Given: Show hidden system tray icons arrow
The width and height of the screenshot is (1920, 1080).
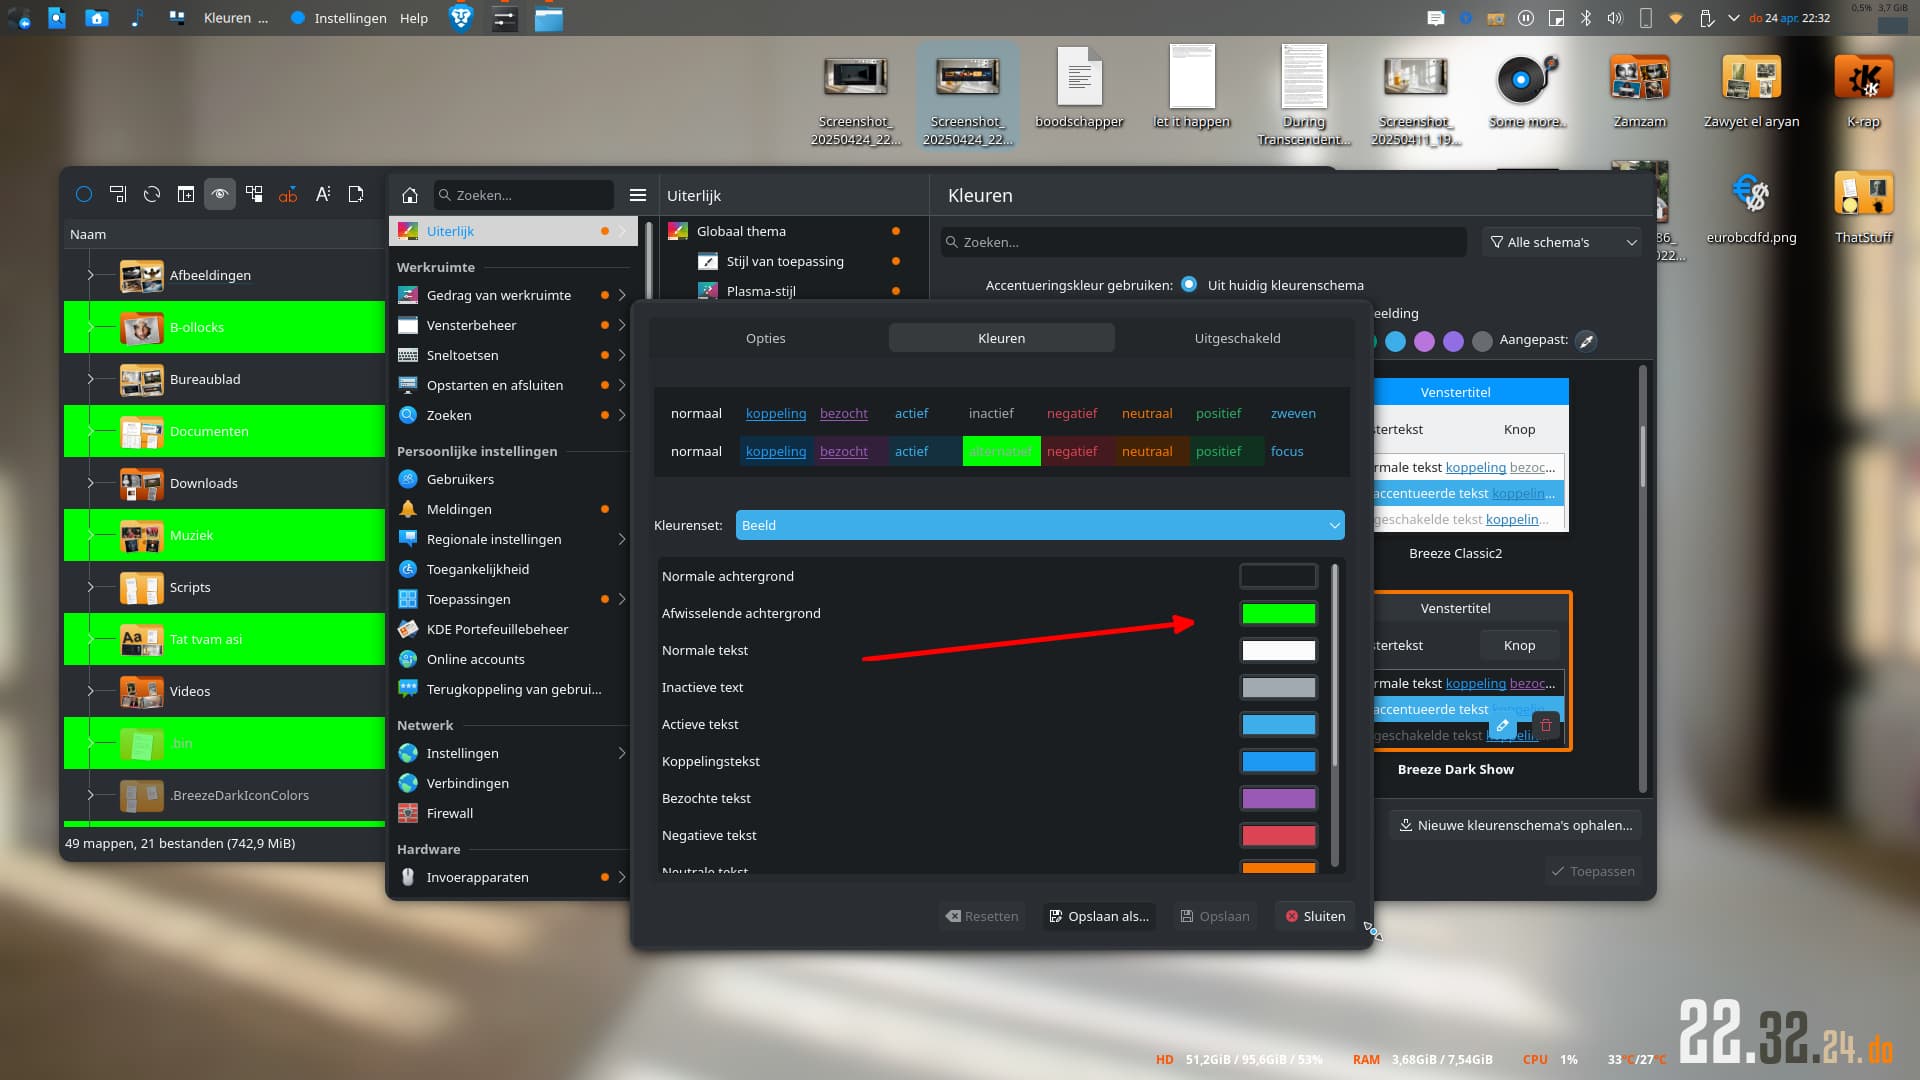Looking at the screenshot, I should coord(1734,18).
